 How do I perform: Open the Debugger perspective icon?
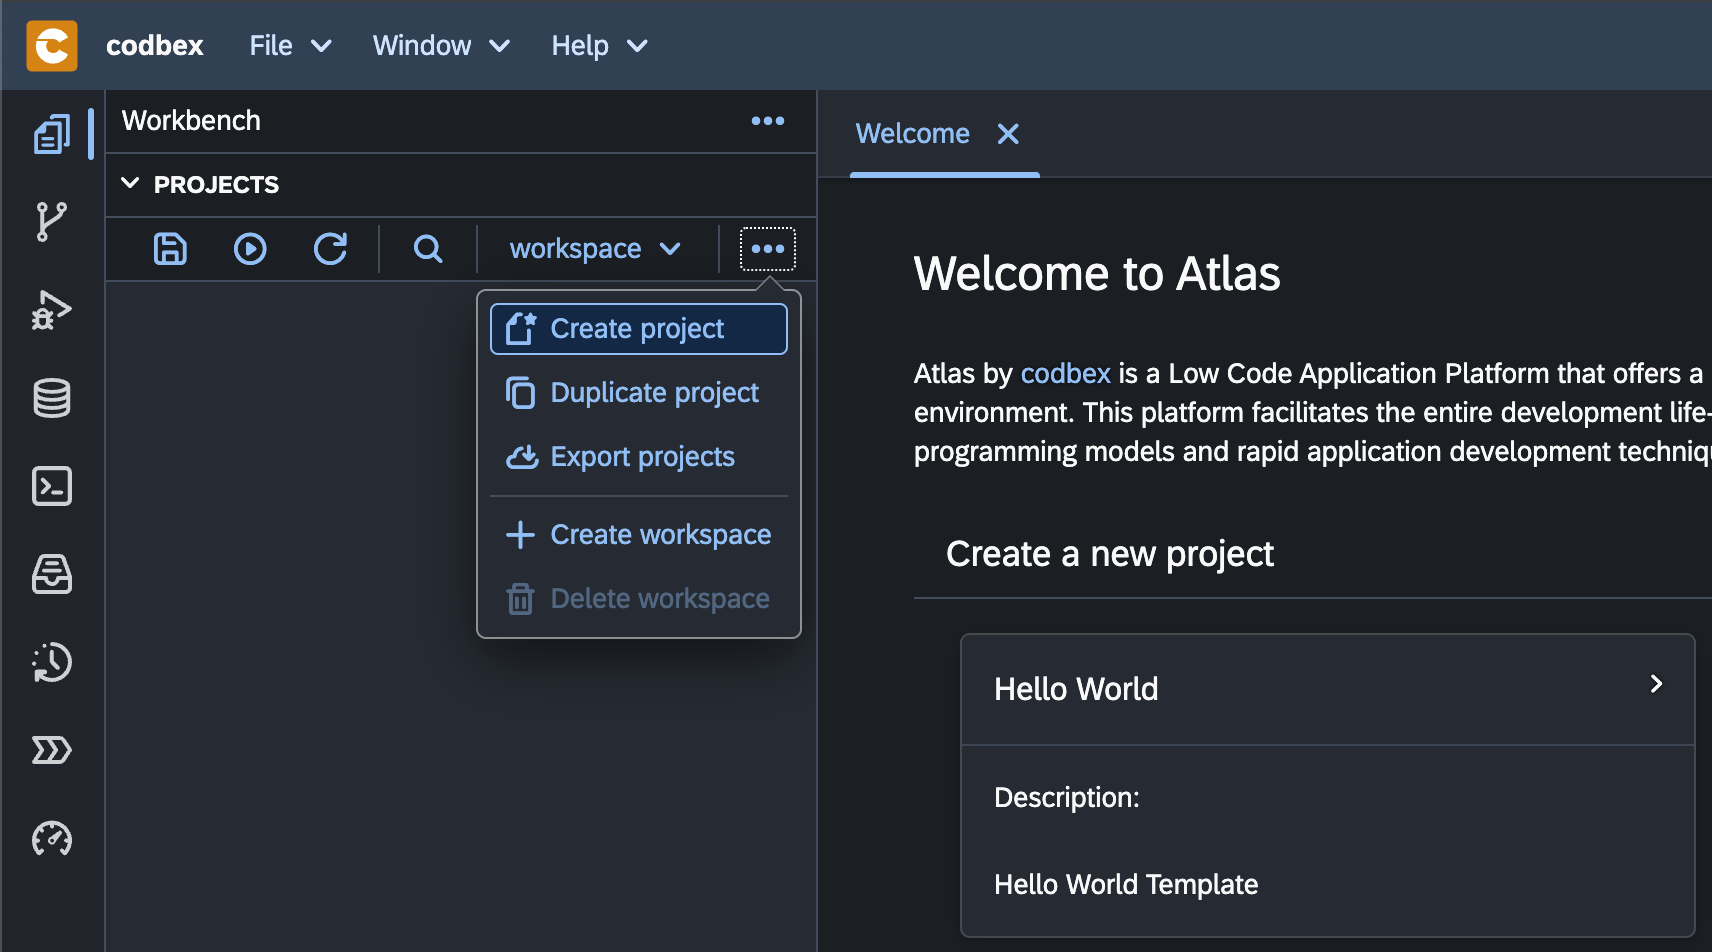click(x=52, y=310)
